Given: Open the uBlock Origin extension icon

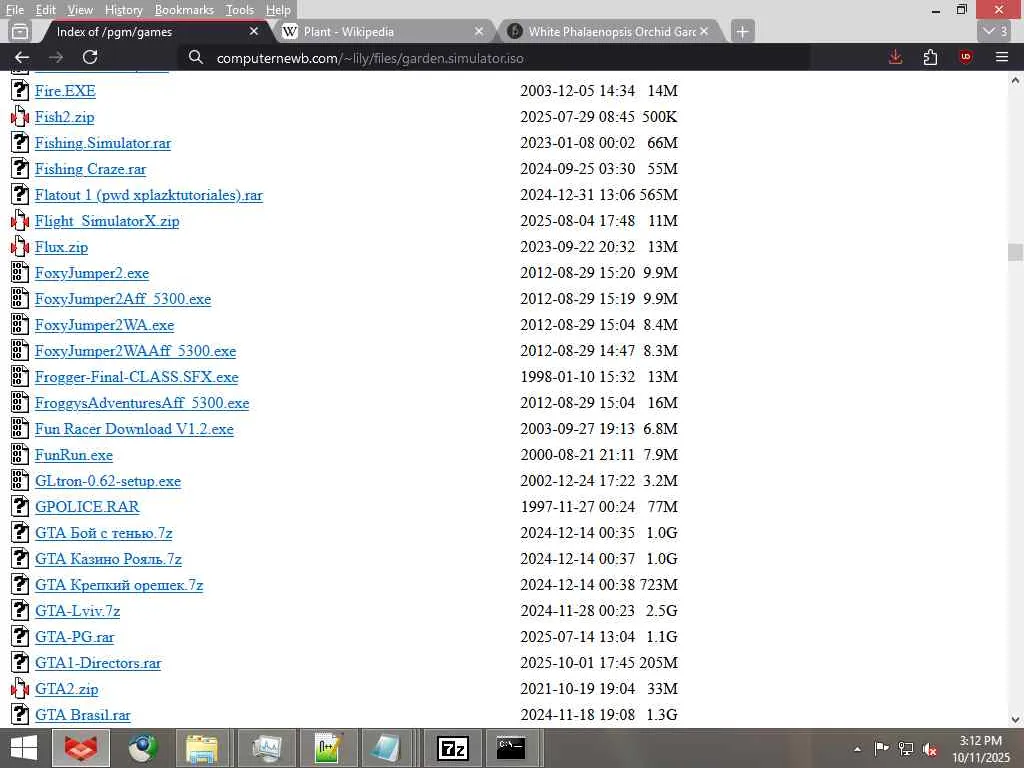Looking at the screenshot, I should point(965,57).
